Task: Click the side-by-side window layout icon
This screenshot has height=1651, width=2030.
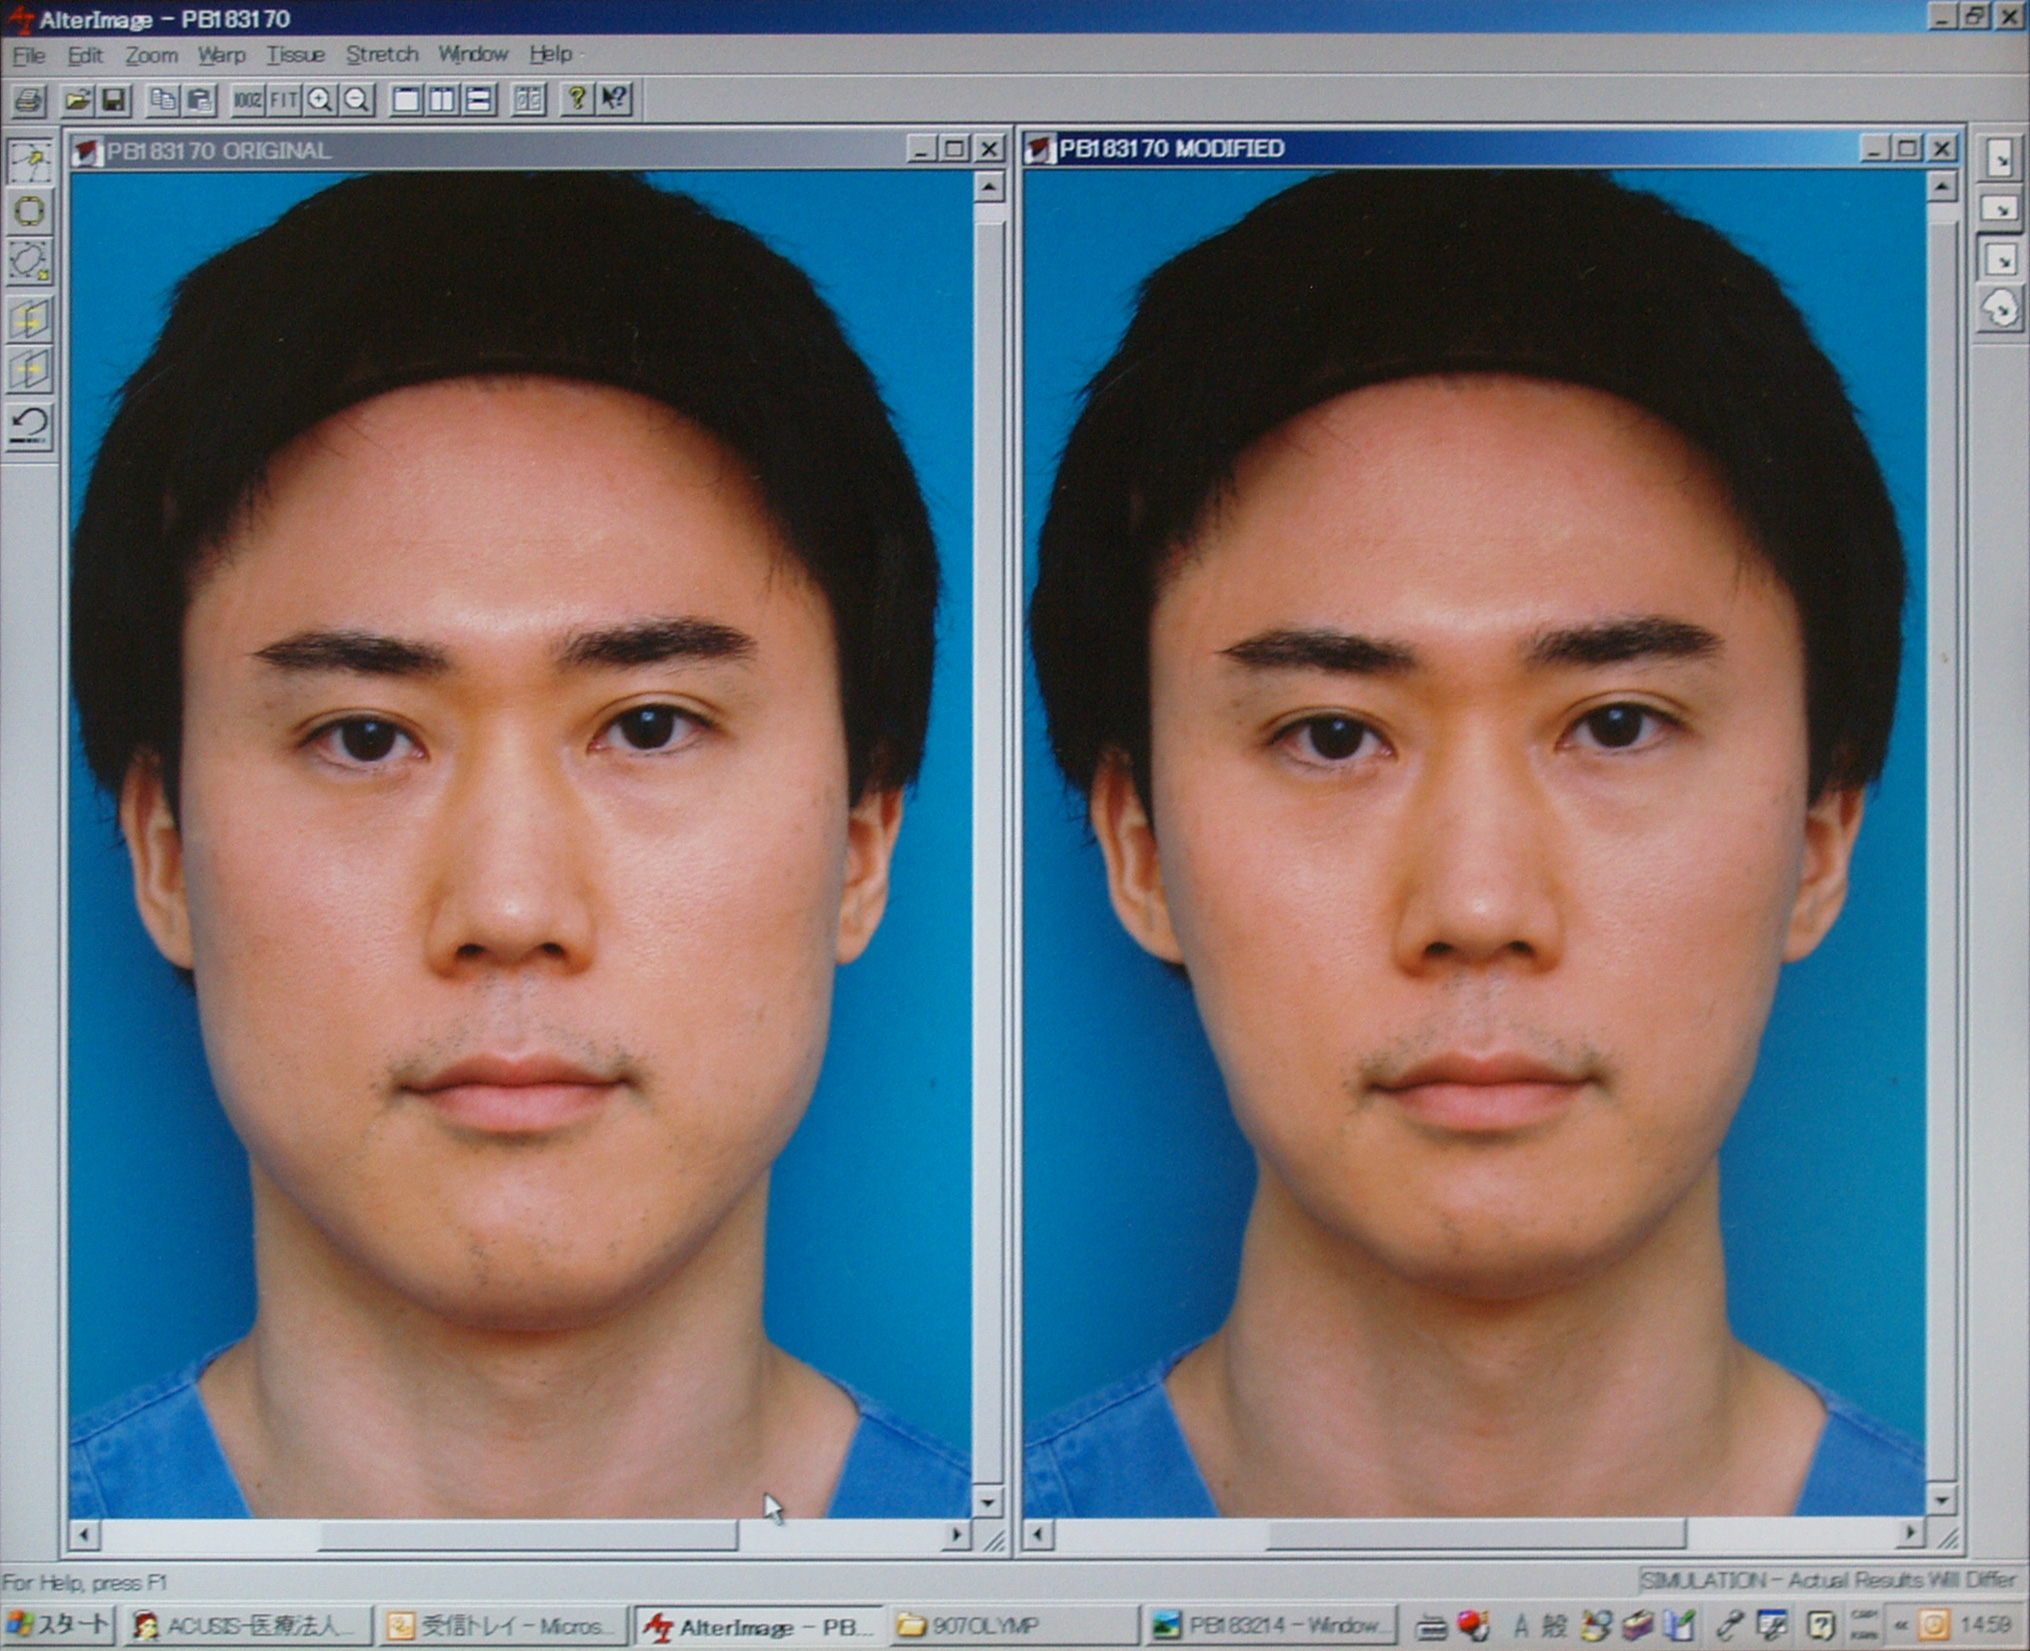Action: [x=442, y=99]
